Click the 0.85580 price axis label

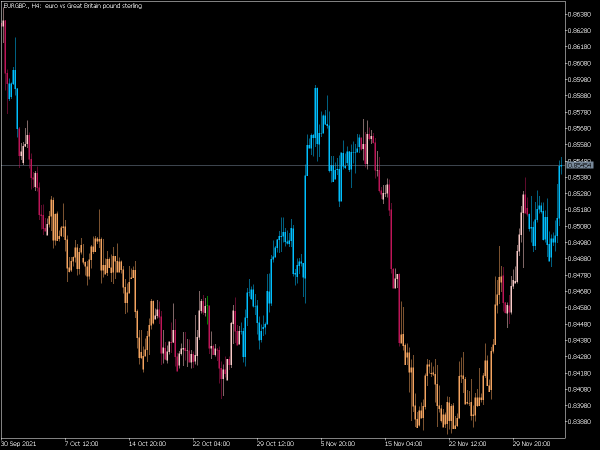click(x=579, y=145)
